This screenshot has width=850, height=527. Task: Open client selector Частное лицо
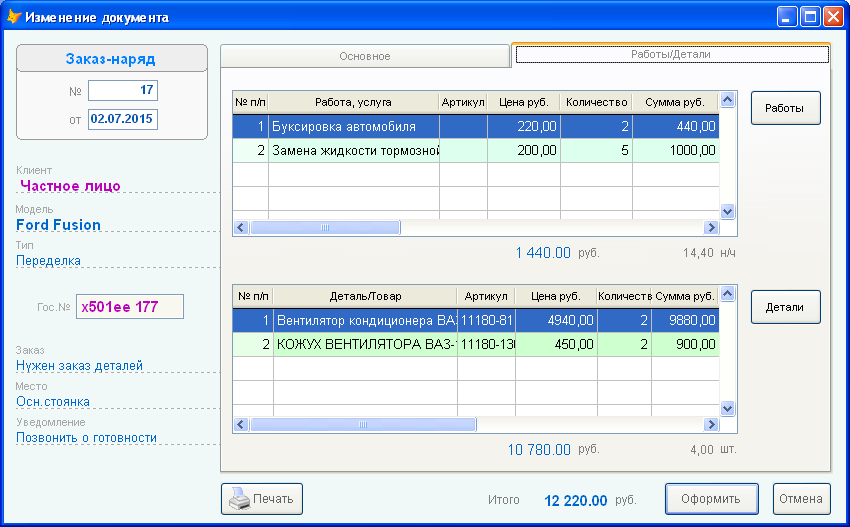pyautogui.click(x=70, y=186)
